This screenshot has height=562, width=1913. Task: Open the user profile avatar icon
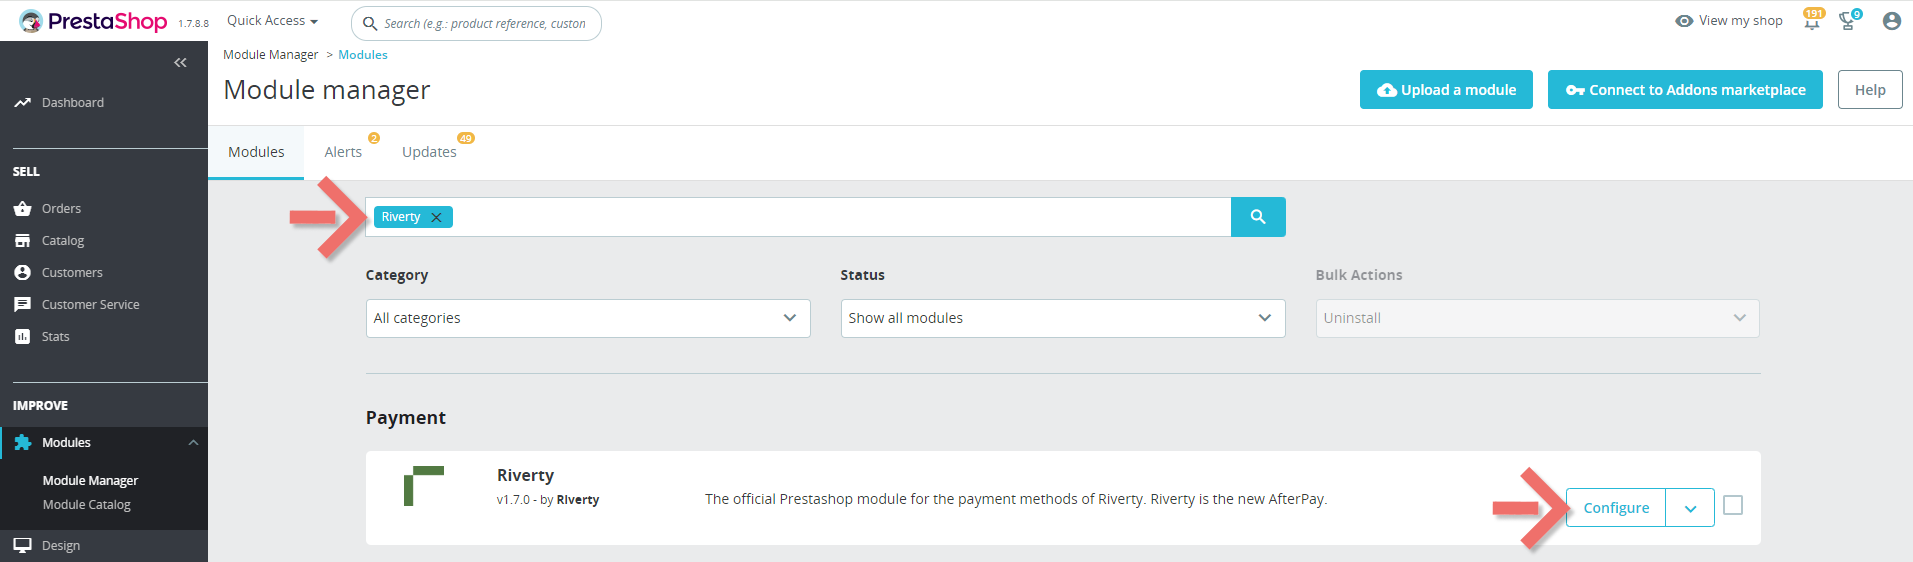(1891, 21)
